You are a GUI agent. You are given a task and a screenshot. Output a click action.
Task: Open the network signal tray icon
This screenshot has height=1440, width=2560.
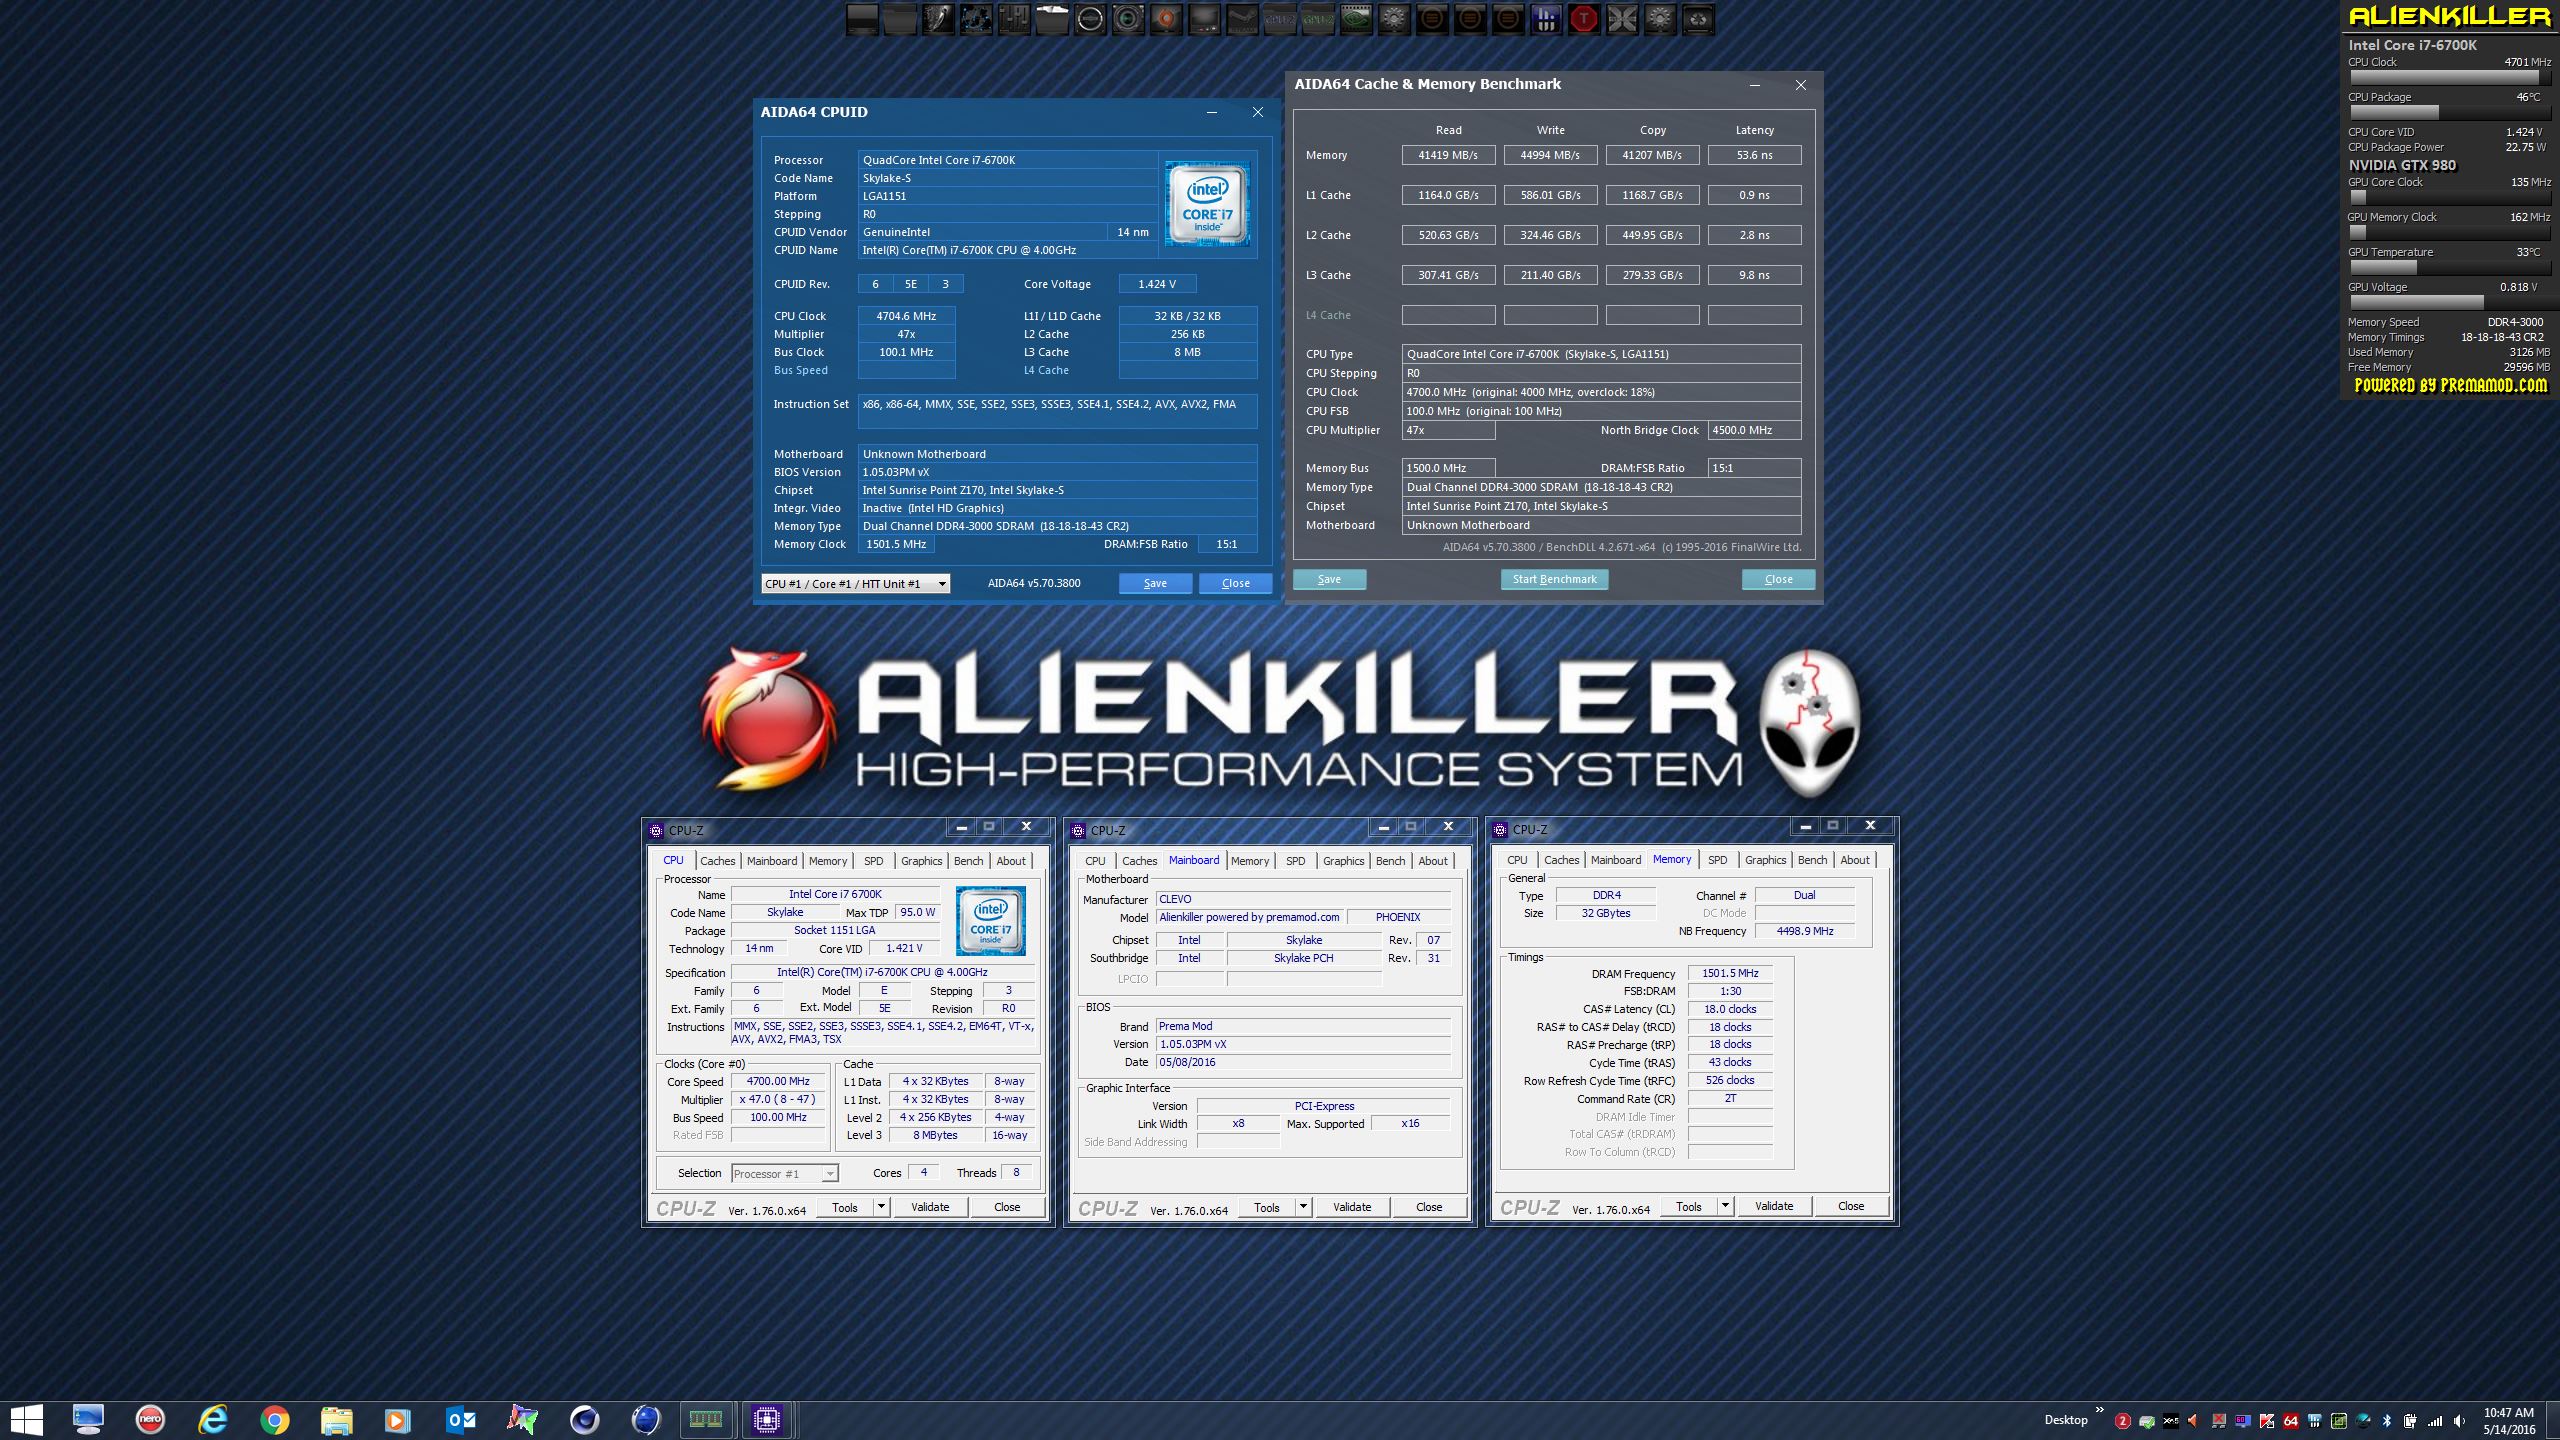[x=2435, y=1421]
